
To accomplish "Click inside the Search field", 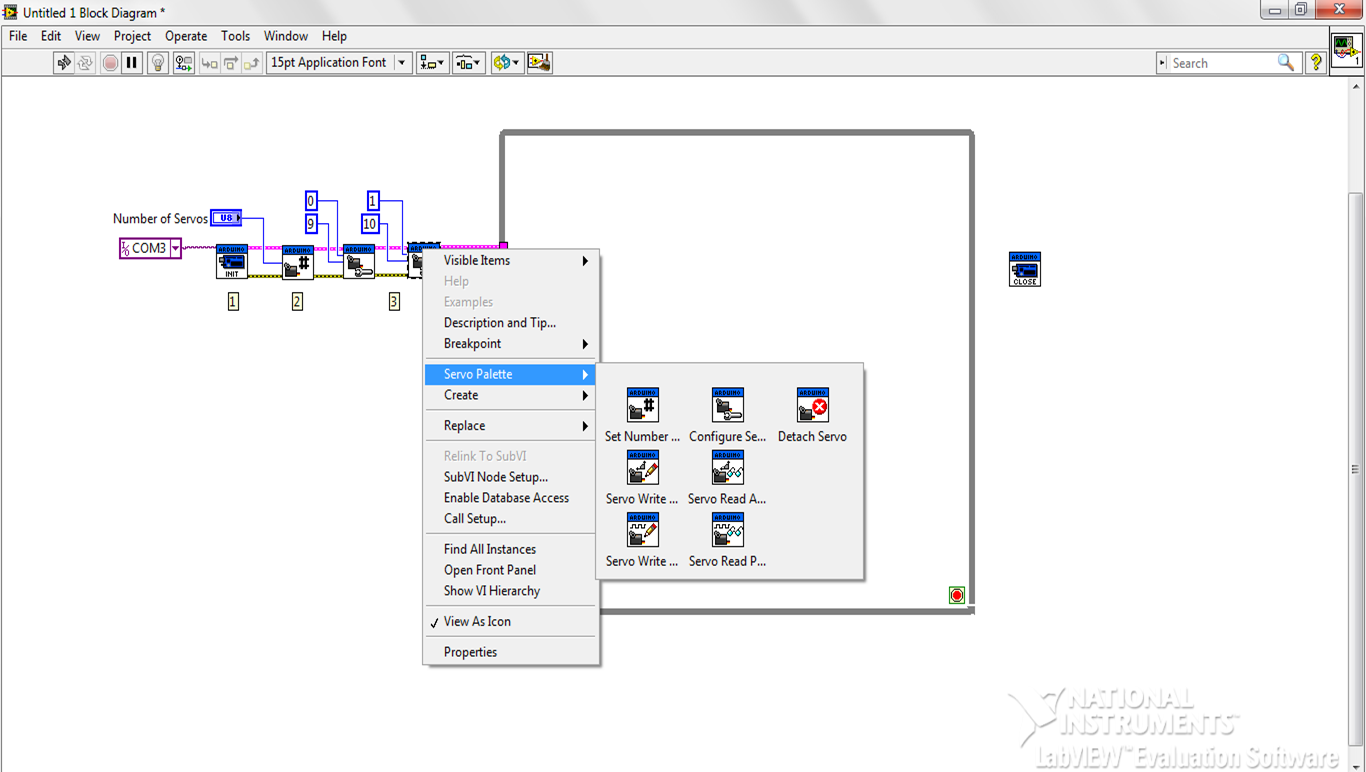I will coord(1220,62).
